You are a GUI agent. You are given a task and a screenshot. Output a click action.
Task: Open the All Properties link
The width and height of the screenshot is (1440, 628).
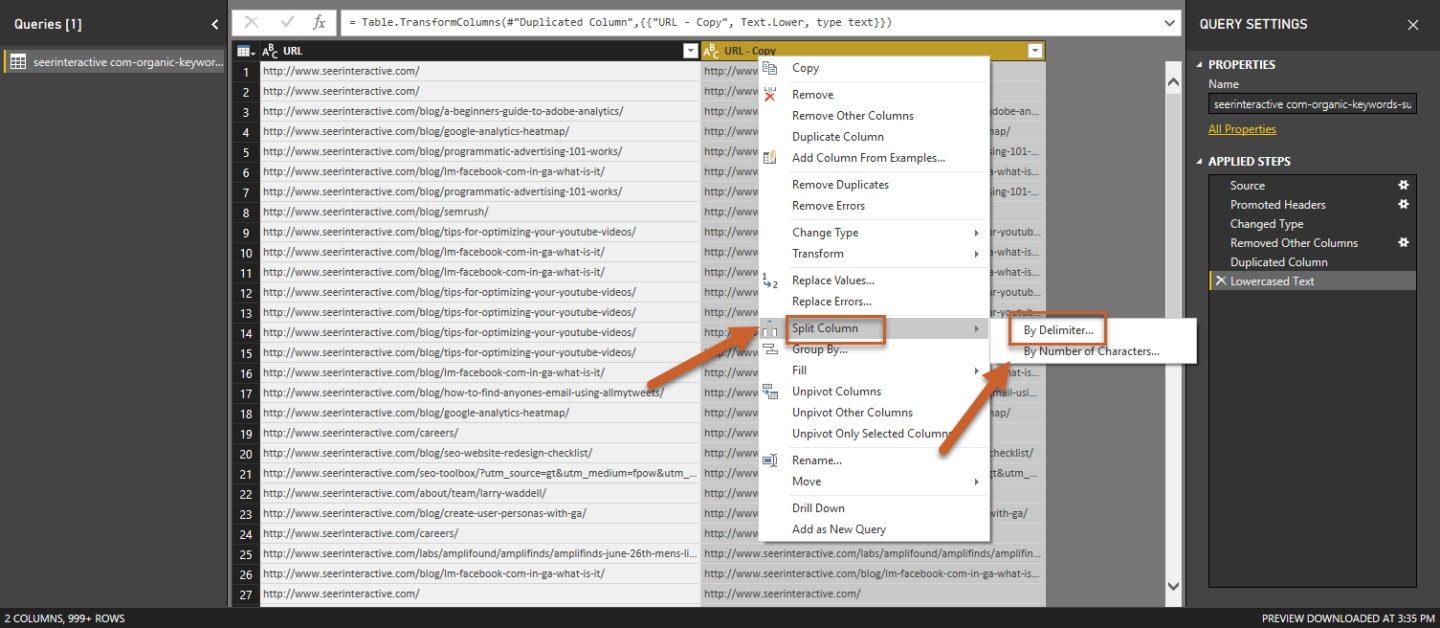[1242, 129]
